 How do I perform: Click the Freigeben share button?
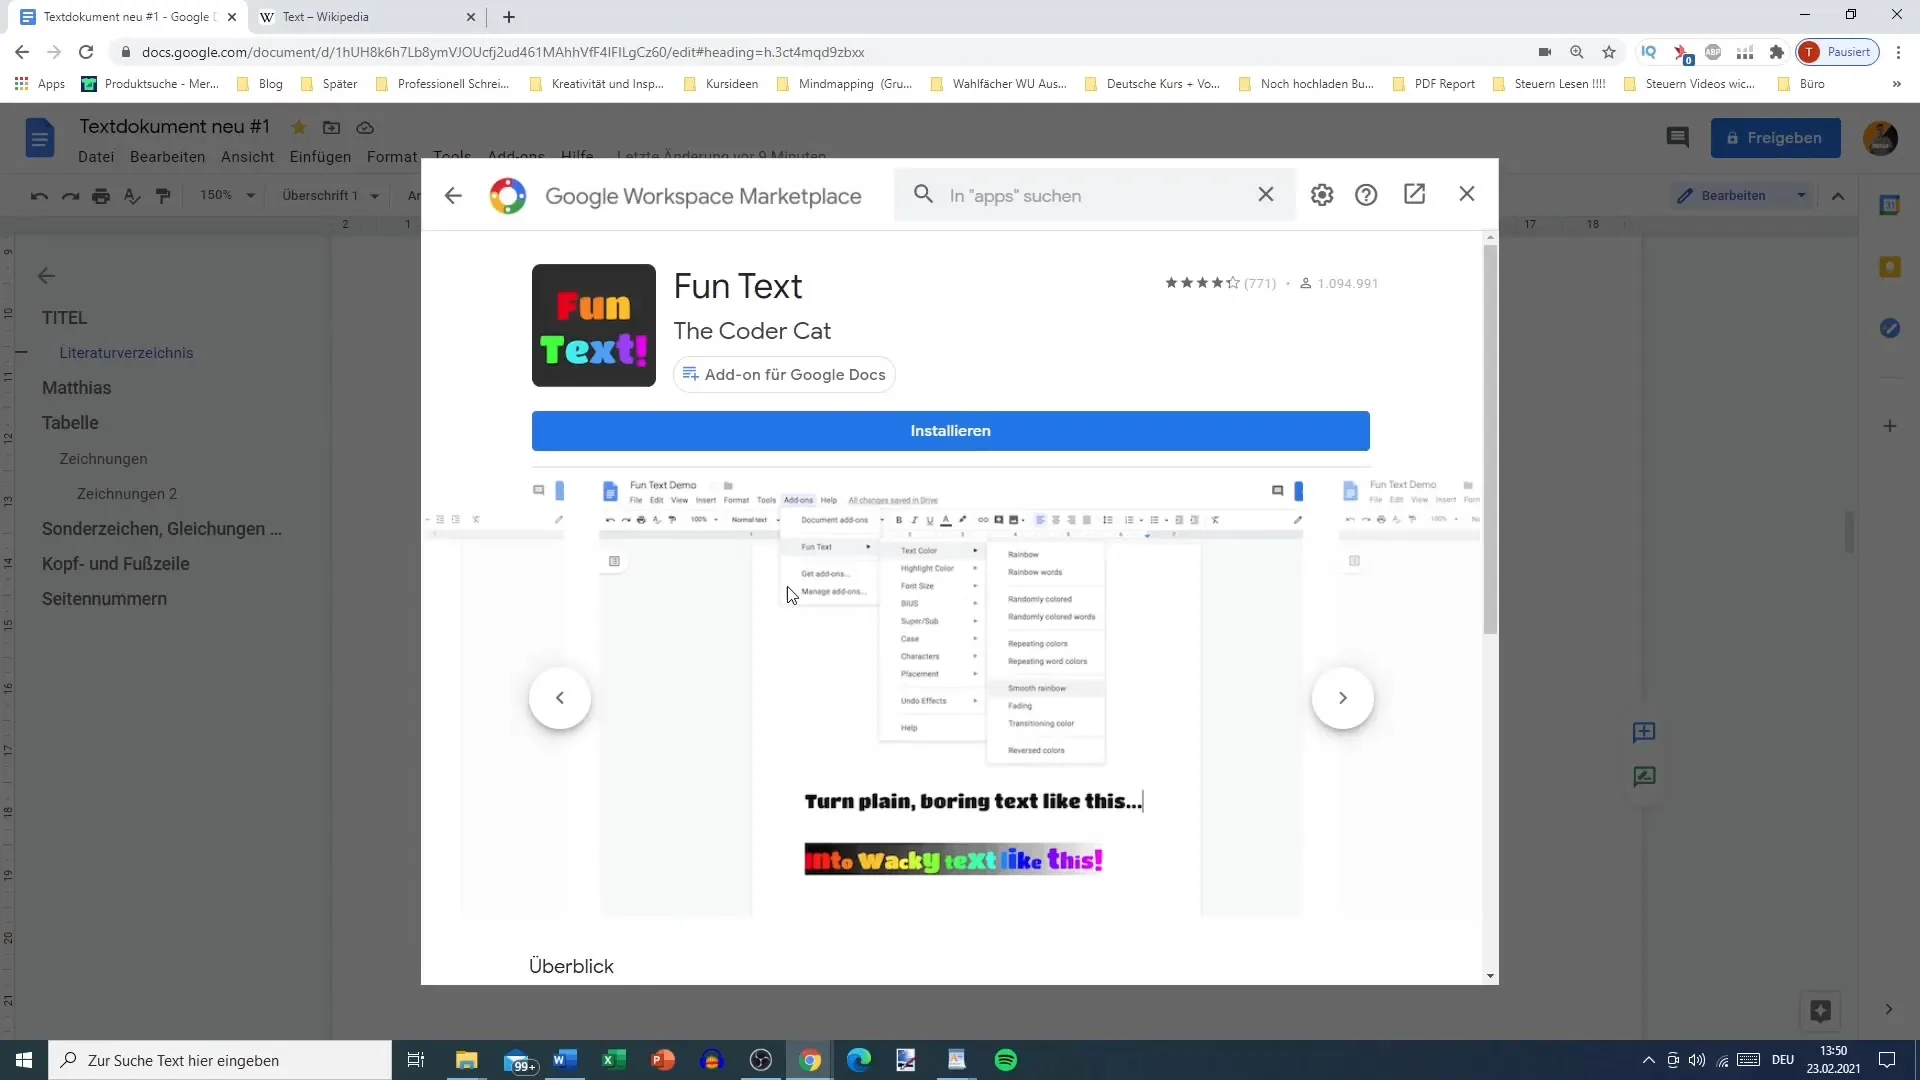(x=1775, y=138)
